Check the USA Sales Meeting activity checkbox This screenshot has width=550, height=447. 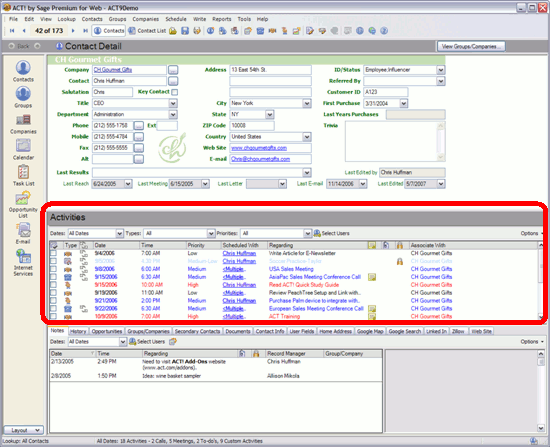(53, 269)
